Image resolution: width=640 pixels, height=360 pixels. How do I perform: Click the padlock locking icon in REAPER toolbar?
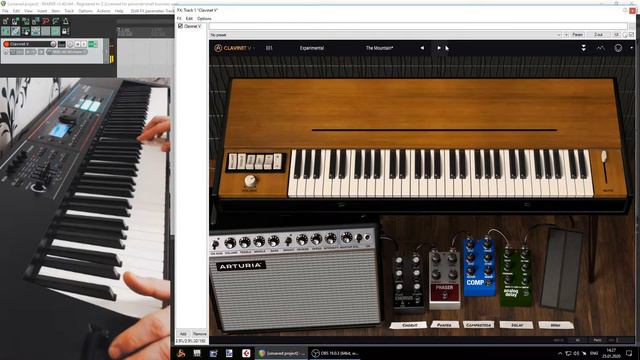[64, 31]
